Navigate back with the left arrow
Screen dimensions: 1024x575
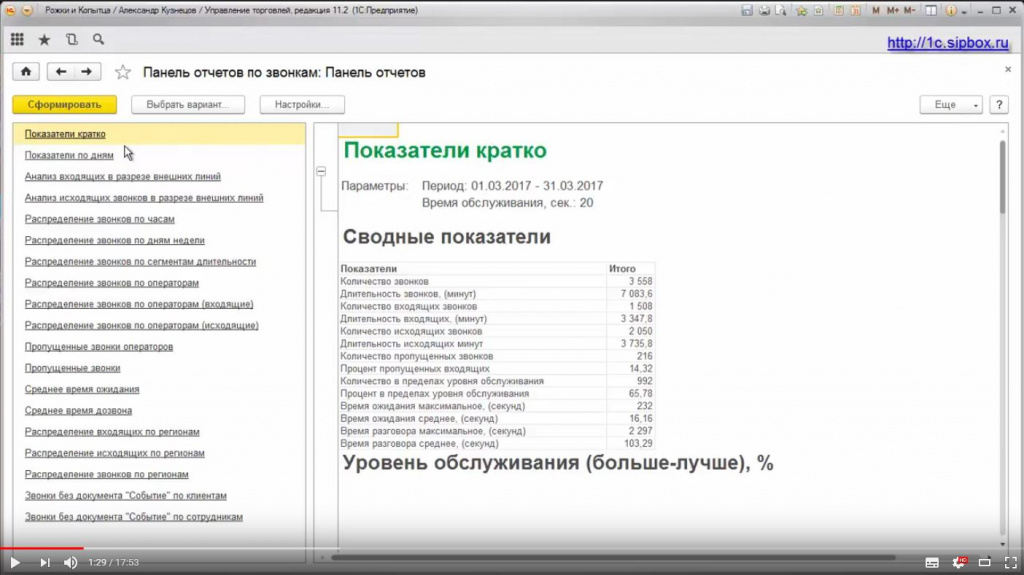coord(62,72)
